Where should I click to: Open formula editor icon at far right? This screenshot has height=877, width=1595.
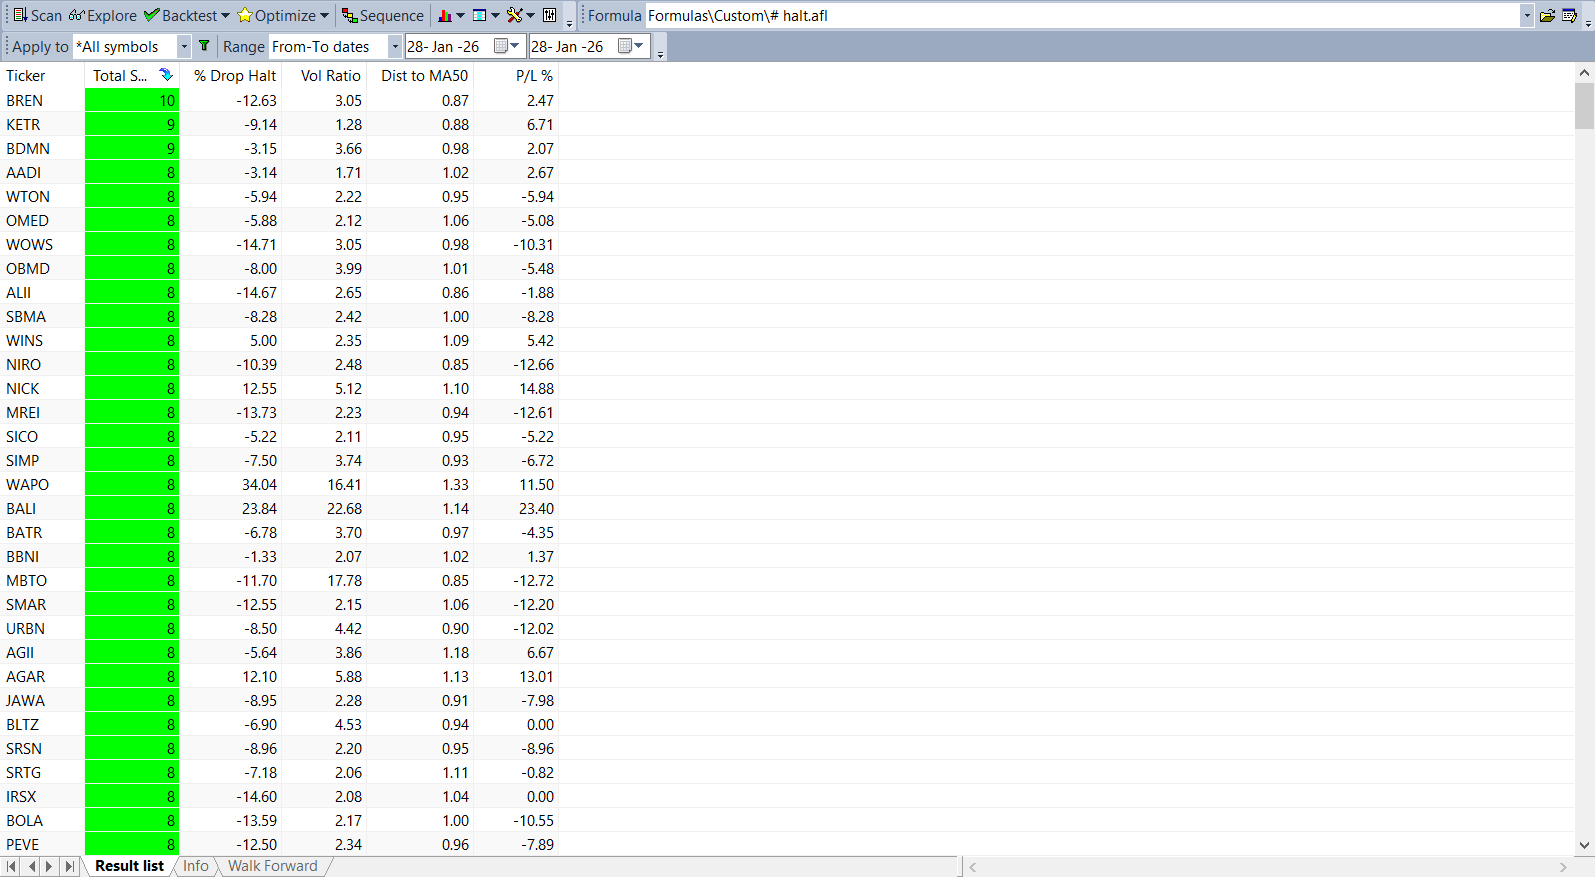point(1570,16)
